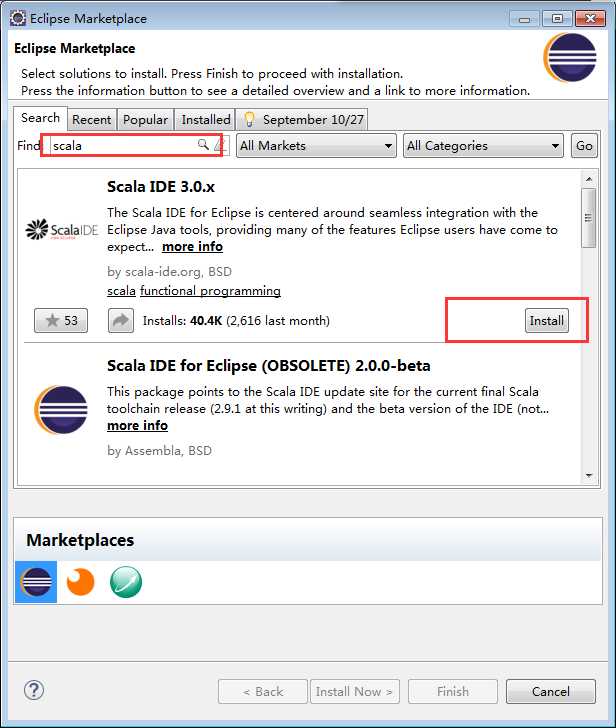Click the Back button
Screen dimensions: 616x728
click(263, 691)
